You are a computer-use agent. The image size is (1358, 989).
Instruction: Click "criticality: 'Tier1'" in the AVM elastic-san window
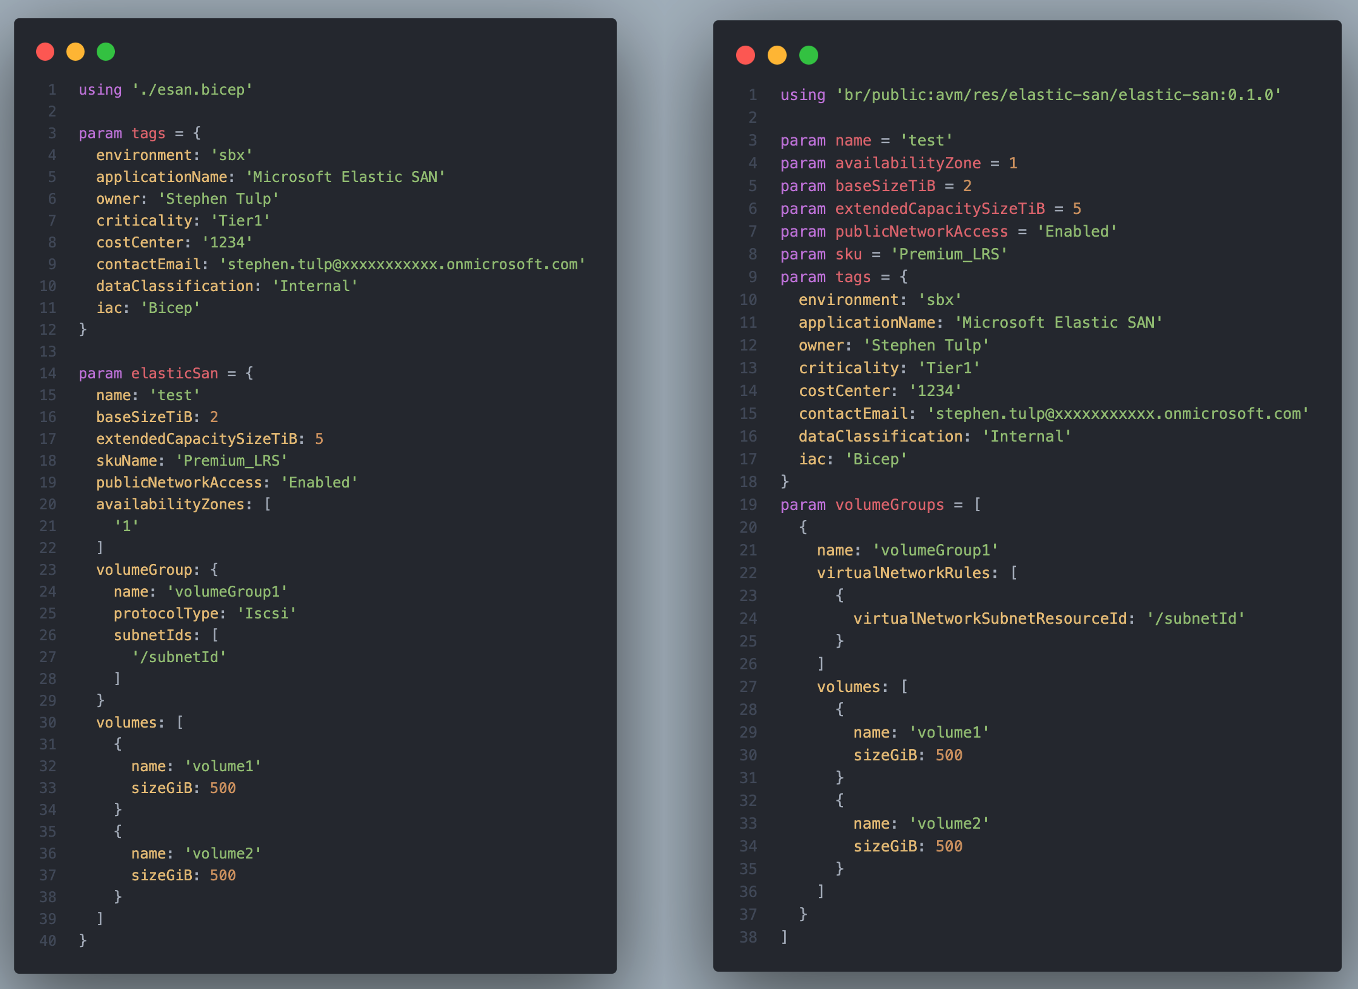(x=890, y=368)
